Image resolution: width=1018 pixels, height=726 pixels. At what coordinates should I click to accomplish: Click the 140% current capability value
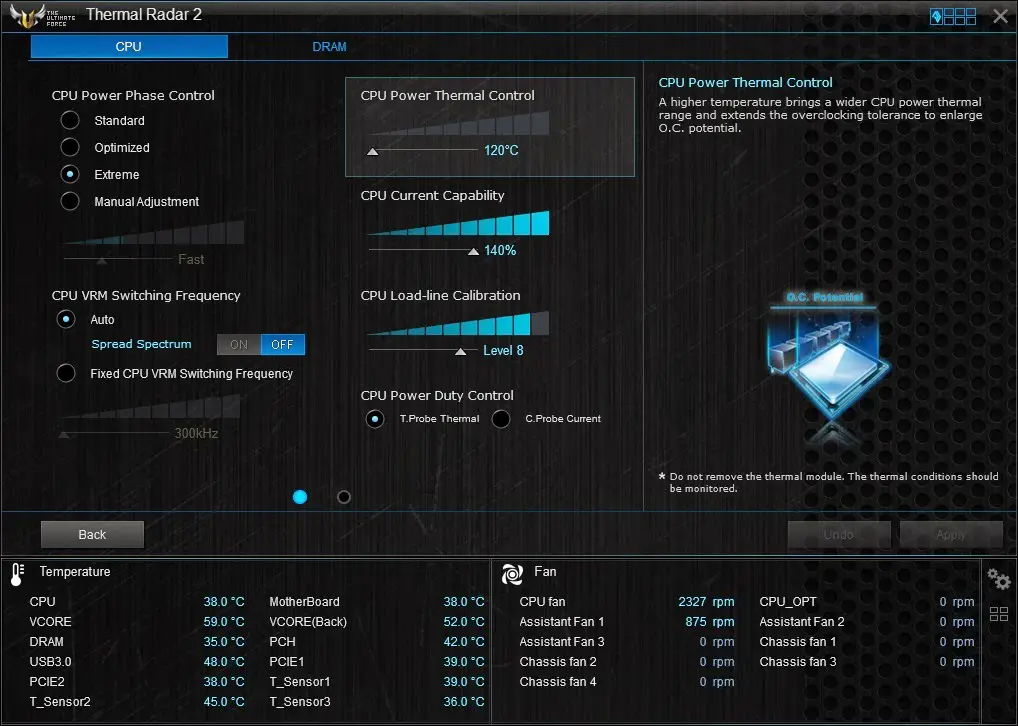coord(500,251)
